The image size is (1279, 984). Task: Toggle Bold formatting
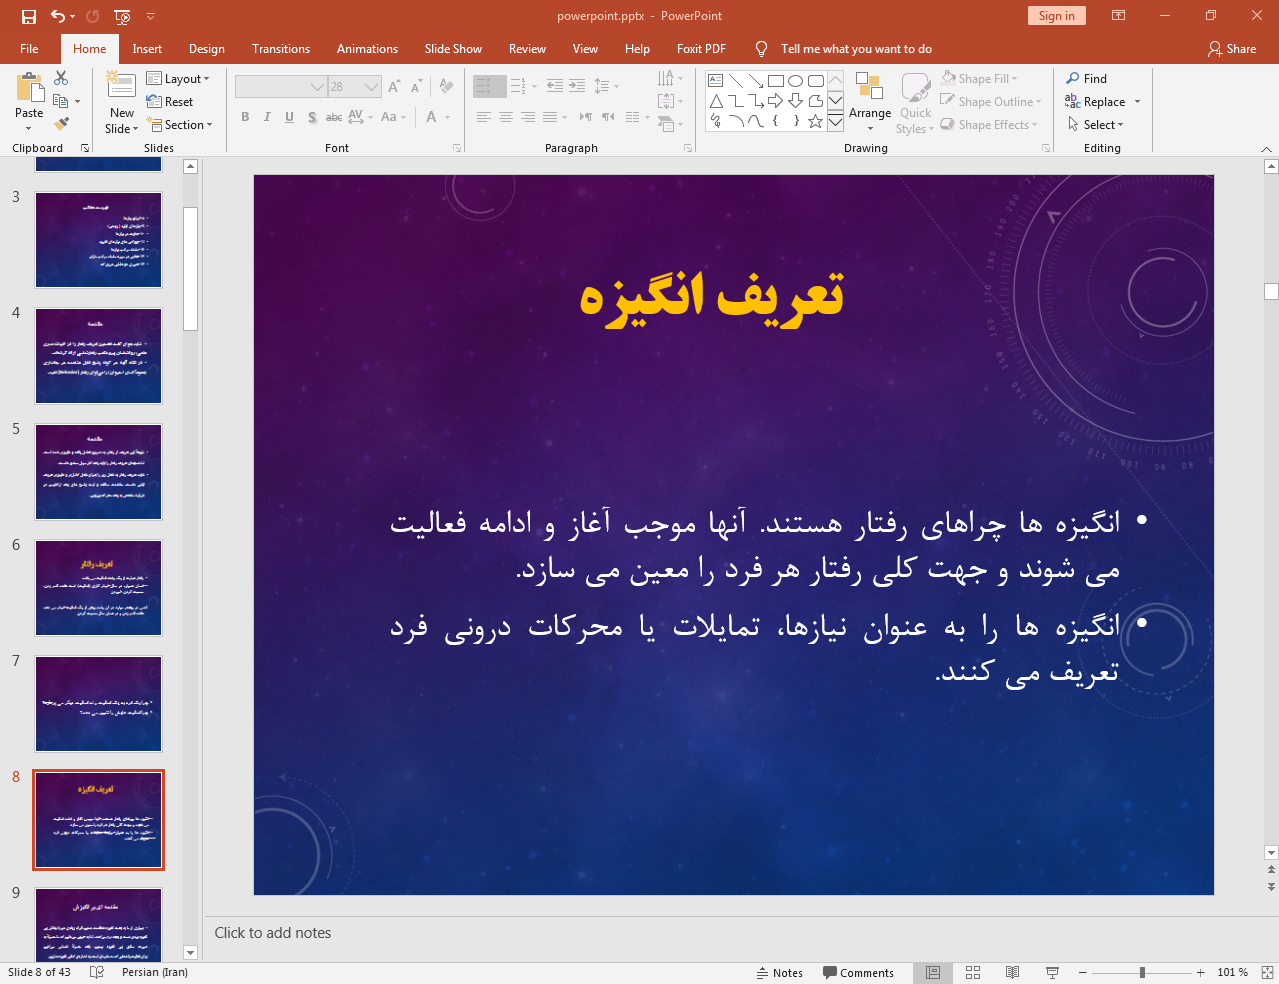point(245,117)
